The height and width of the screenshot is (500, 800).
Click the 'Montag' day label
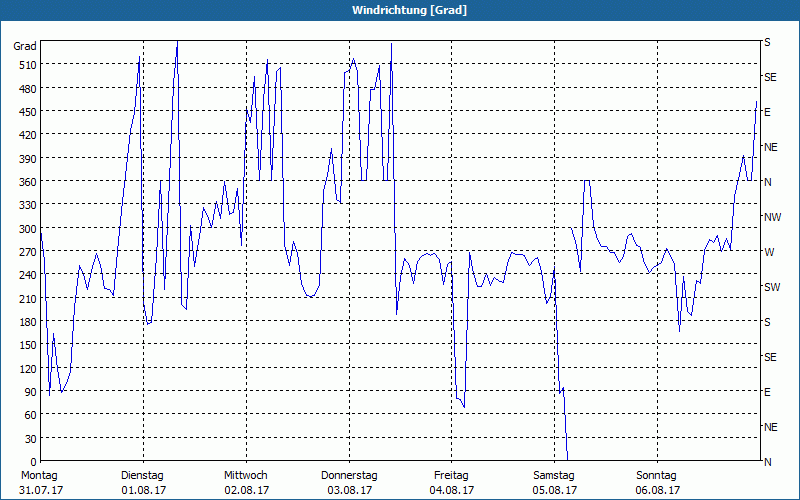(x=39, y=476)
